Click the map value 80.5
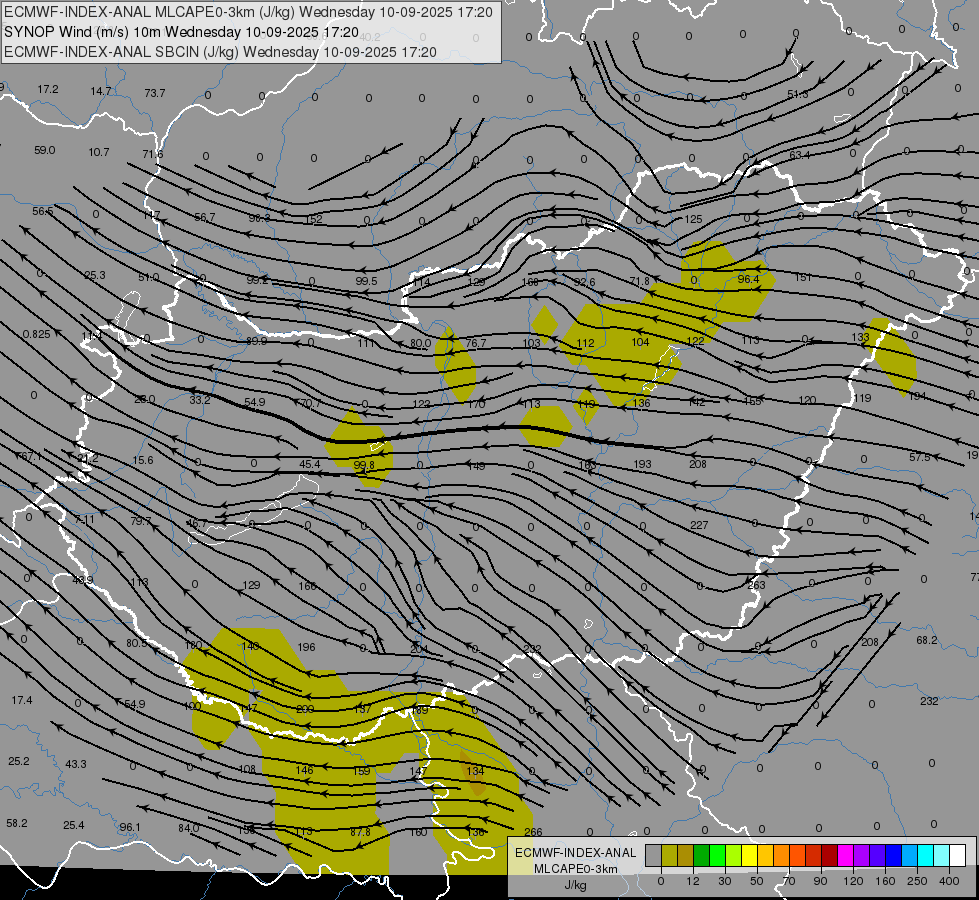 click(137, 643)
